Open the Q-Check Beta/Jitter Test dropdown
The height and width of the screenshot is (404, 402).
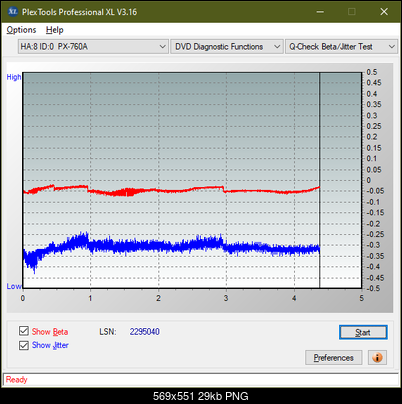[341, 47]
